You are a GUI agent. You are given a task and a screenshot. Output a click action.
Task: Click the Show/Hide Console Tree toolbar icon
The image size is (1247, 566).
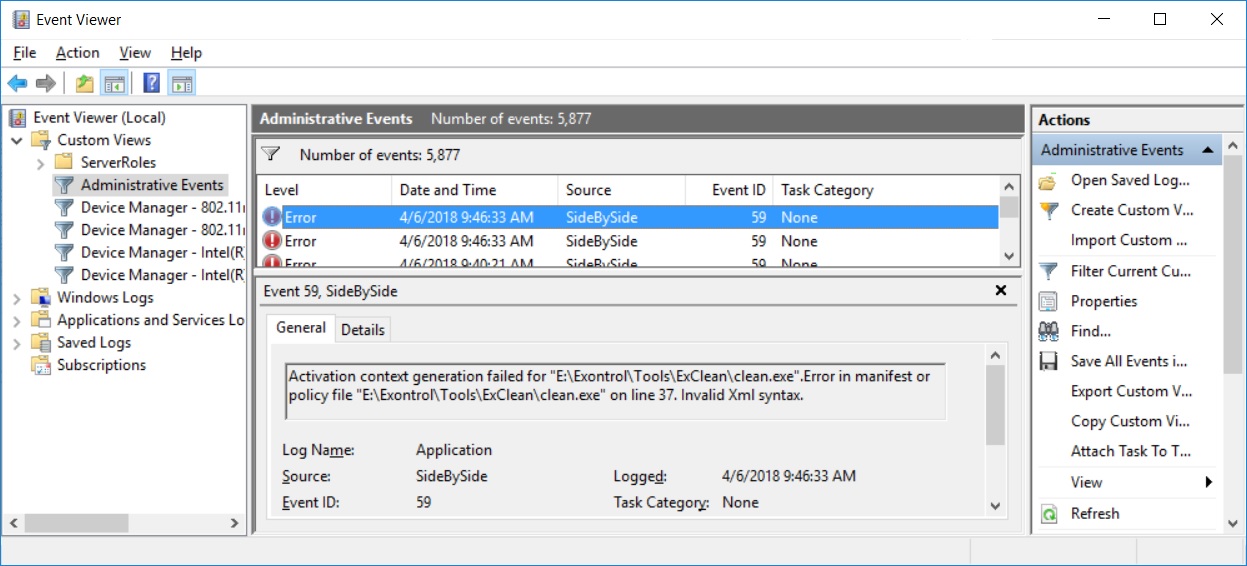pos(114,83)
